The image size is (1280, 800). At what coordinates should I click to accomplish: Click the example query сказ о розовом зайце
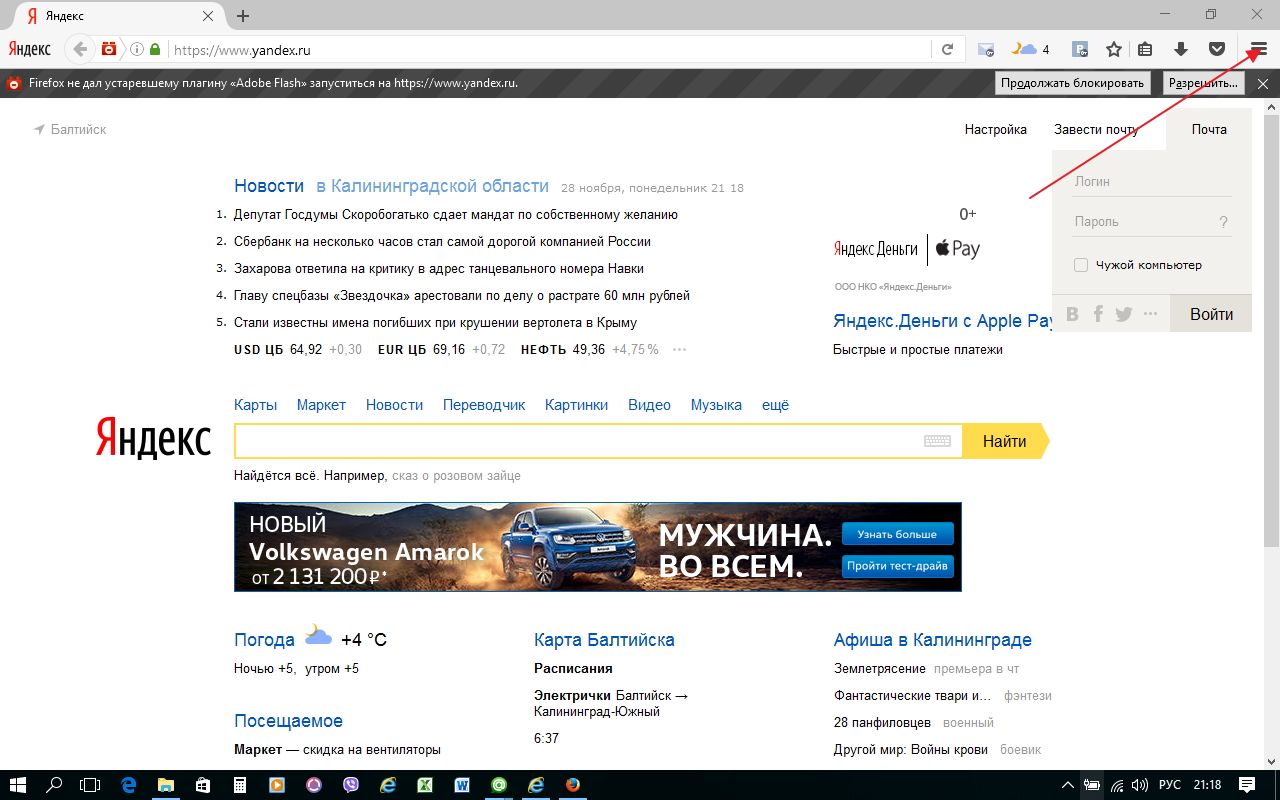pos(456,476)
